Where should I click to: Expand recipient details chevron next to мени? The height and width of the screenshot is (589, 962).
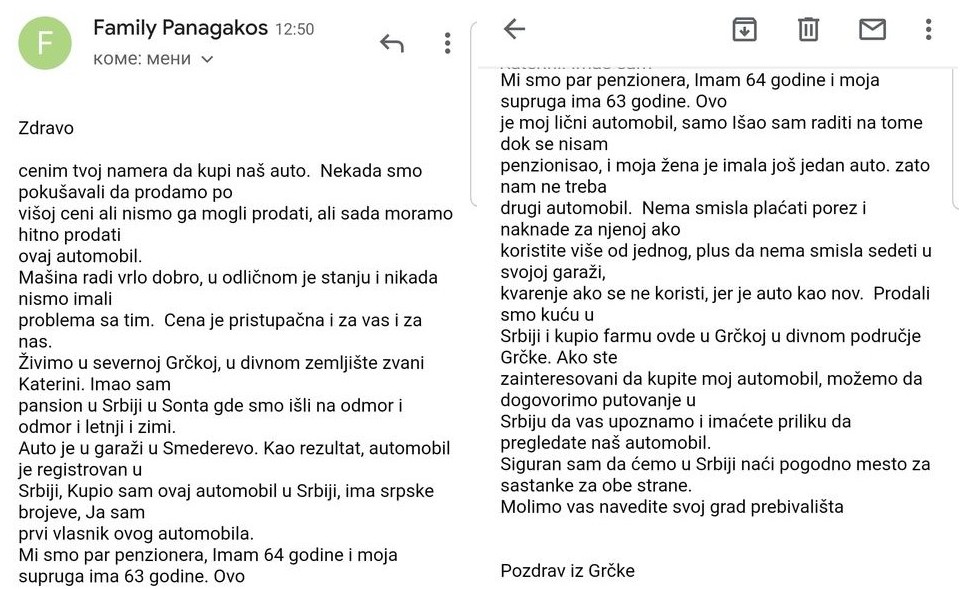(x=207, y=59)
